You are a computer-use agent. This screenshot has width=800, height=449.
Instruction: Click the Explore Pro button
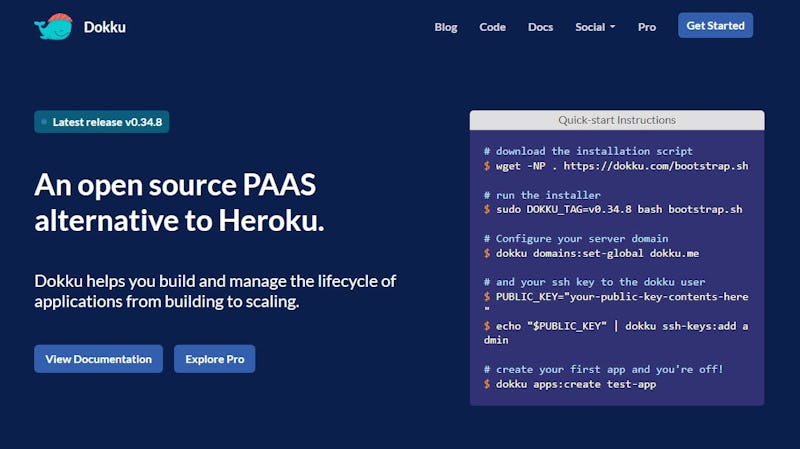pos(214,359)
